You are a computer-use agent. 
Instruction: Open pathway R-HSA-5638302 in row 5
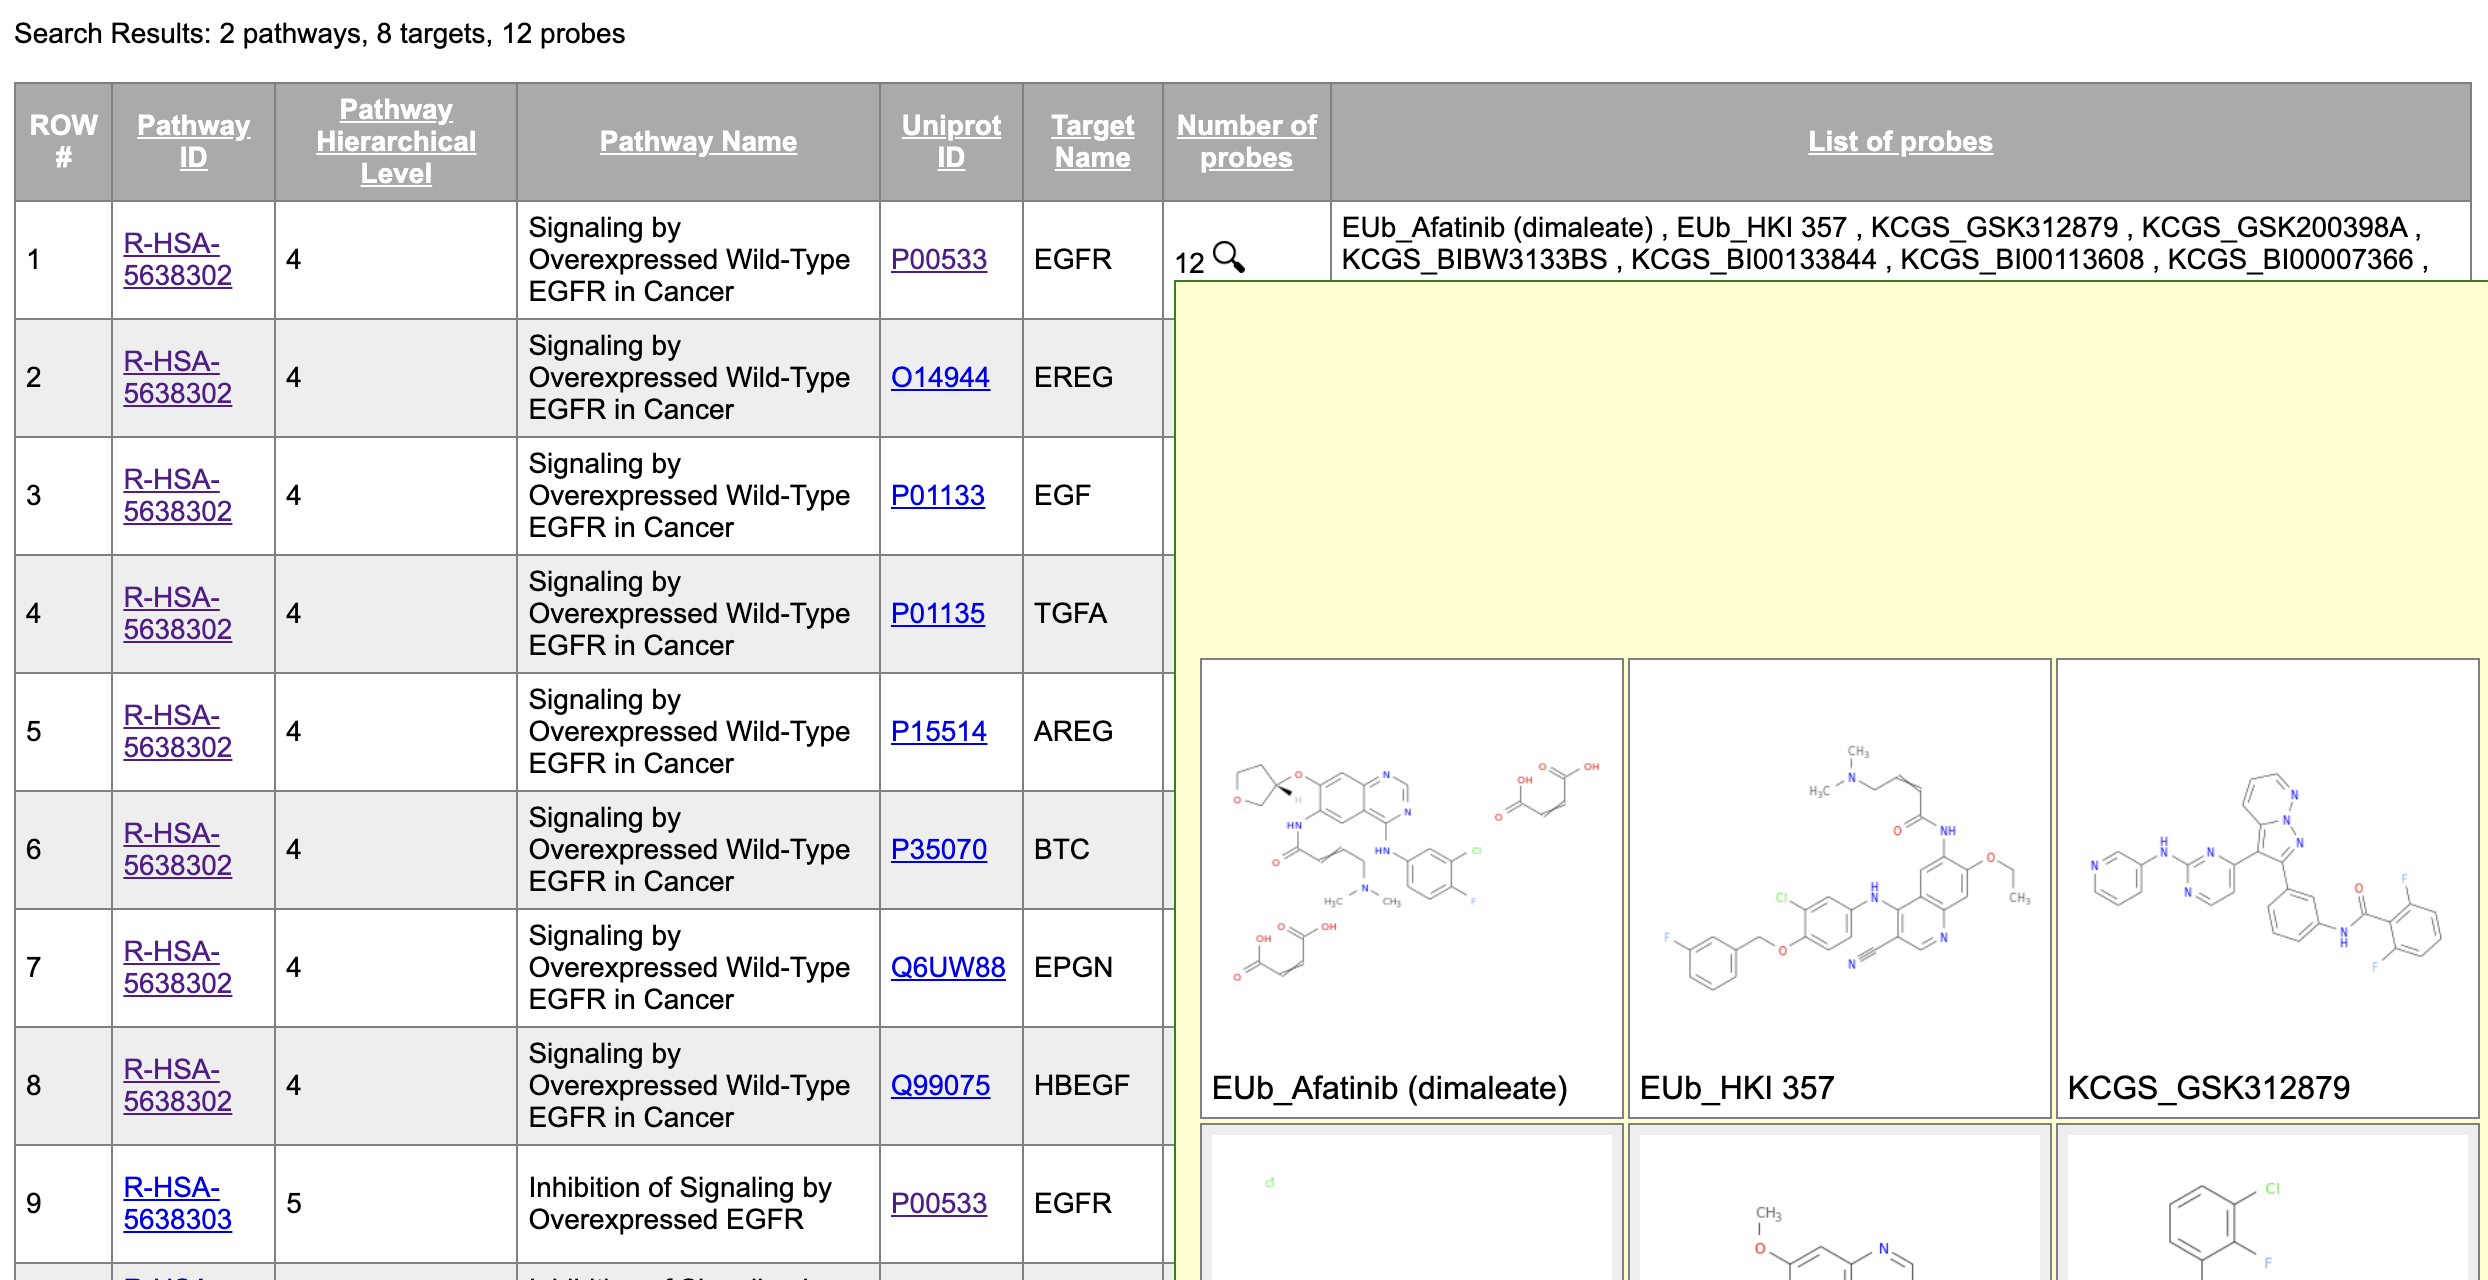pos(177,731)
